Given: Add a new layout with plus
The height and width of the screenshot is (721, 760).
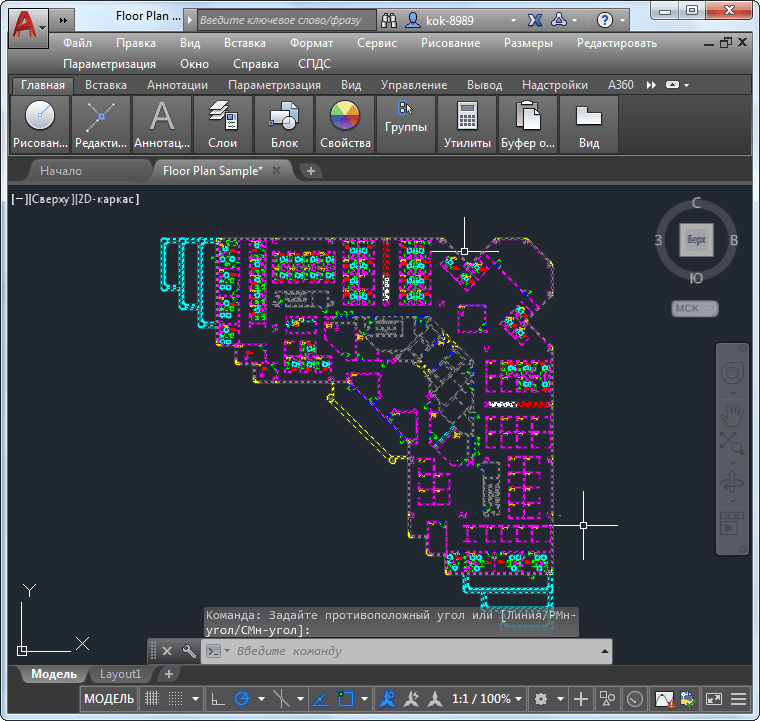Looking at the screenshot, I should click(169, 674).
